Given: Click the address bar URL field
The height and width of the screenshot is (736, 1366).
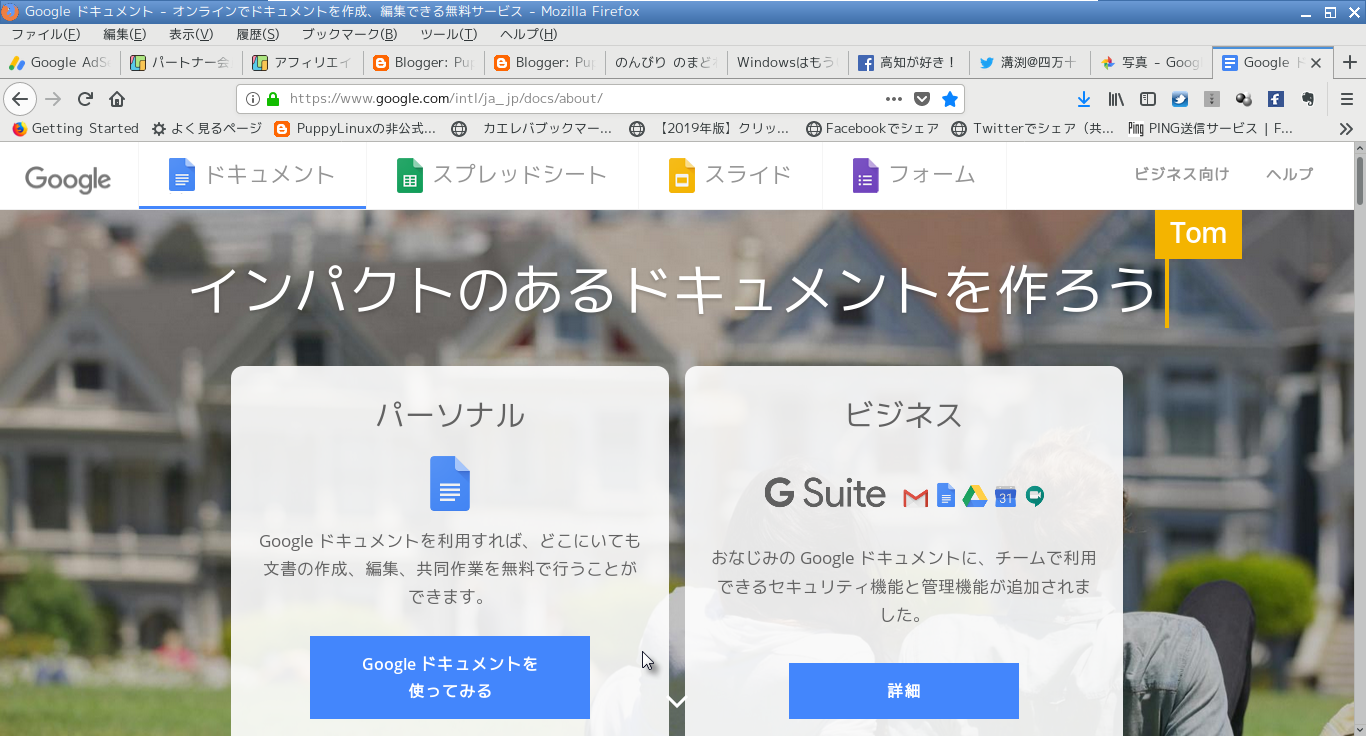Looking at the screenshot, I should point(580,99).
